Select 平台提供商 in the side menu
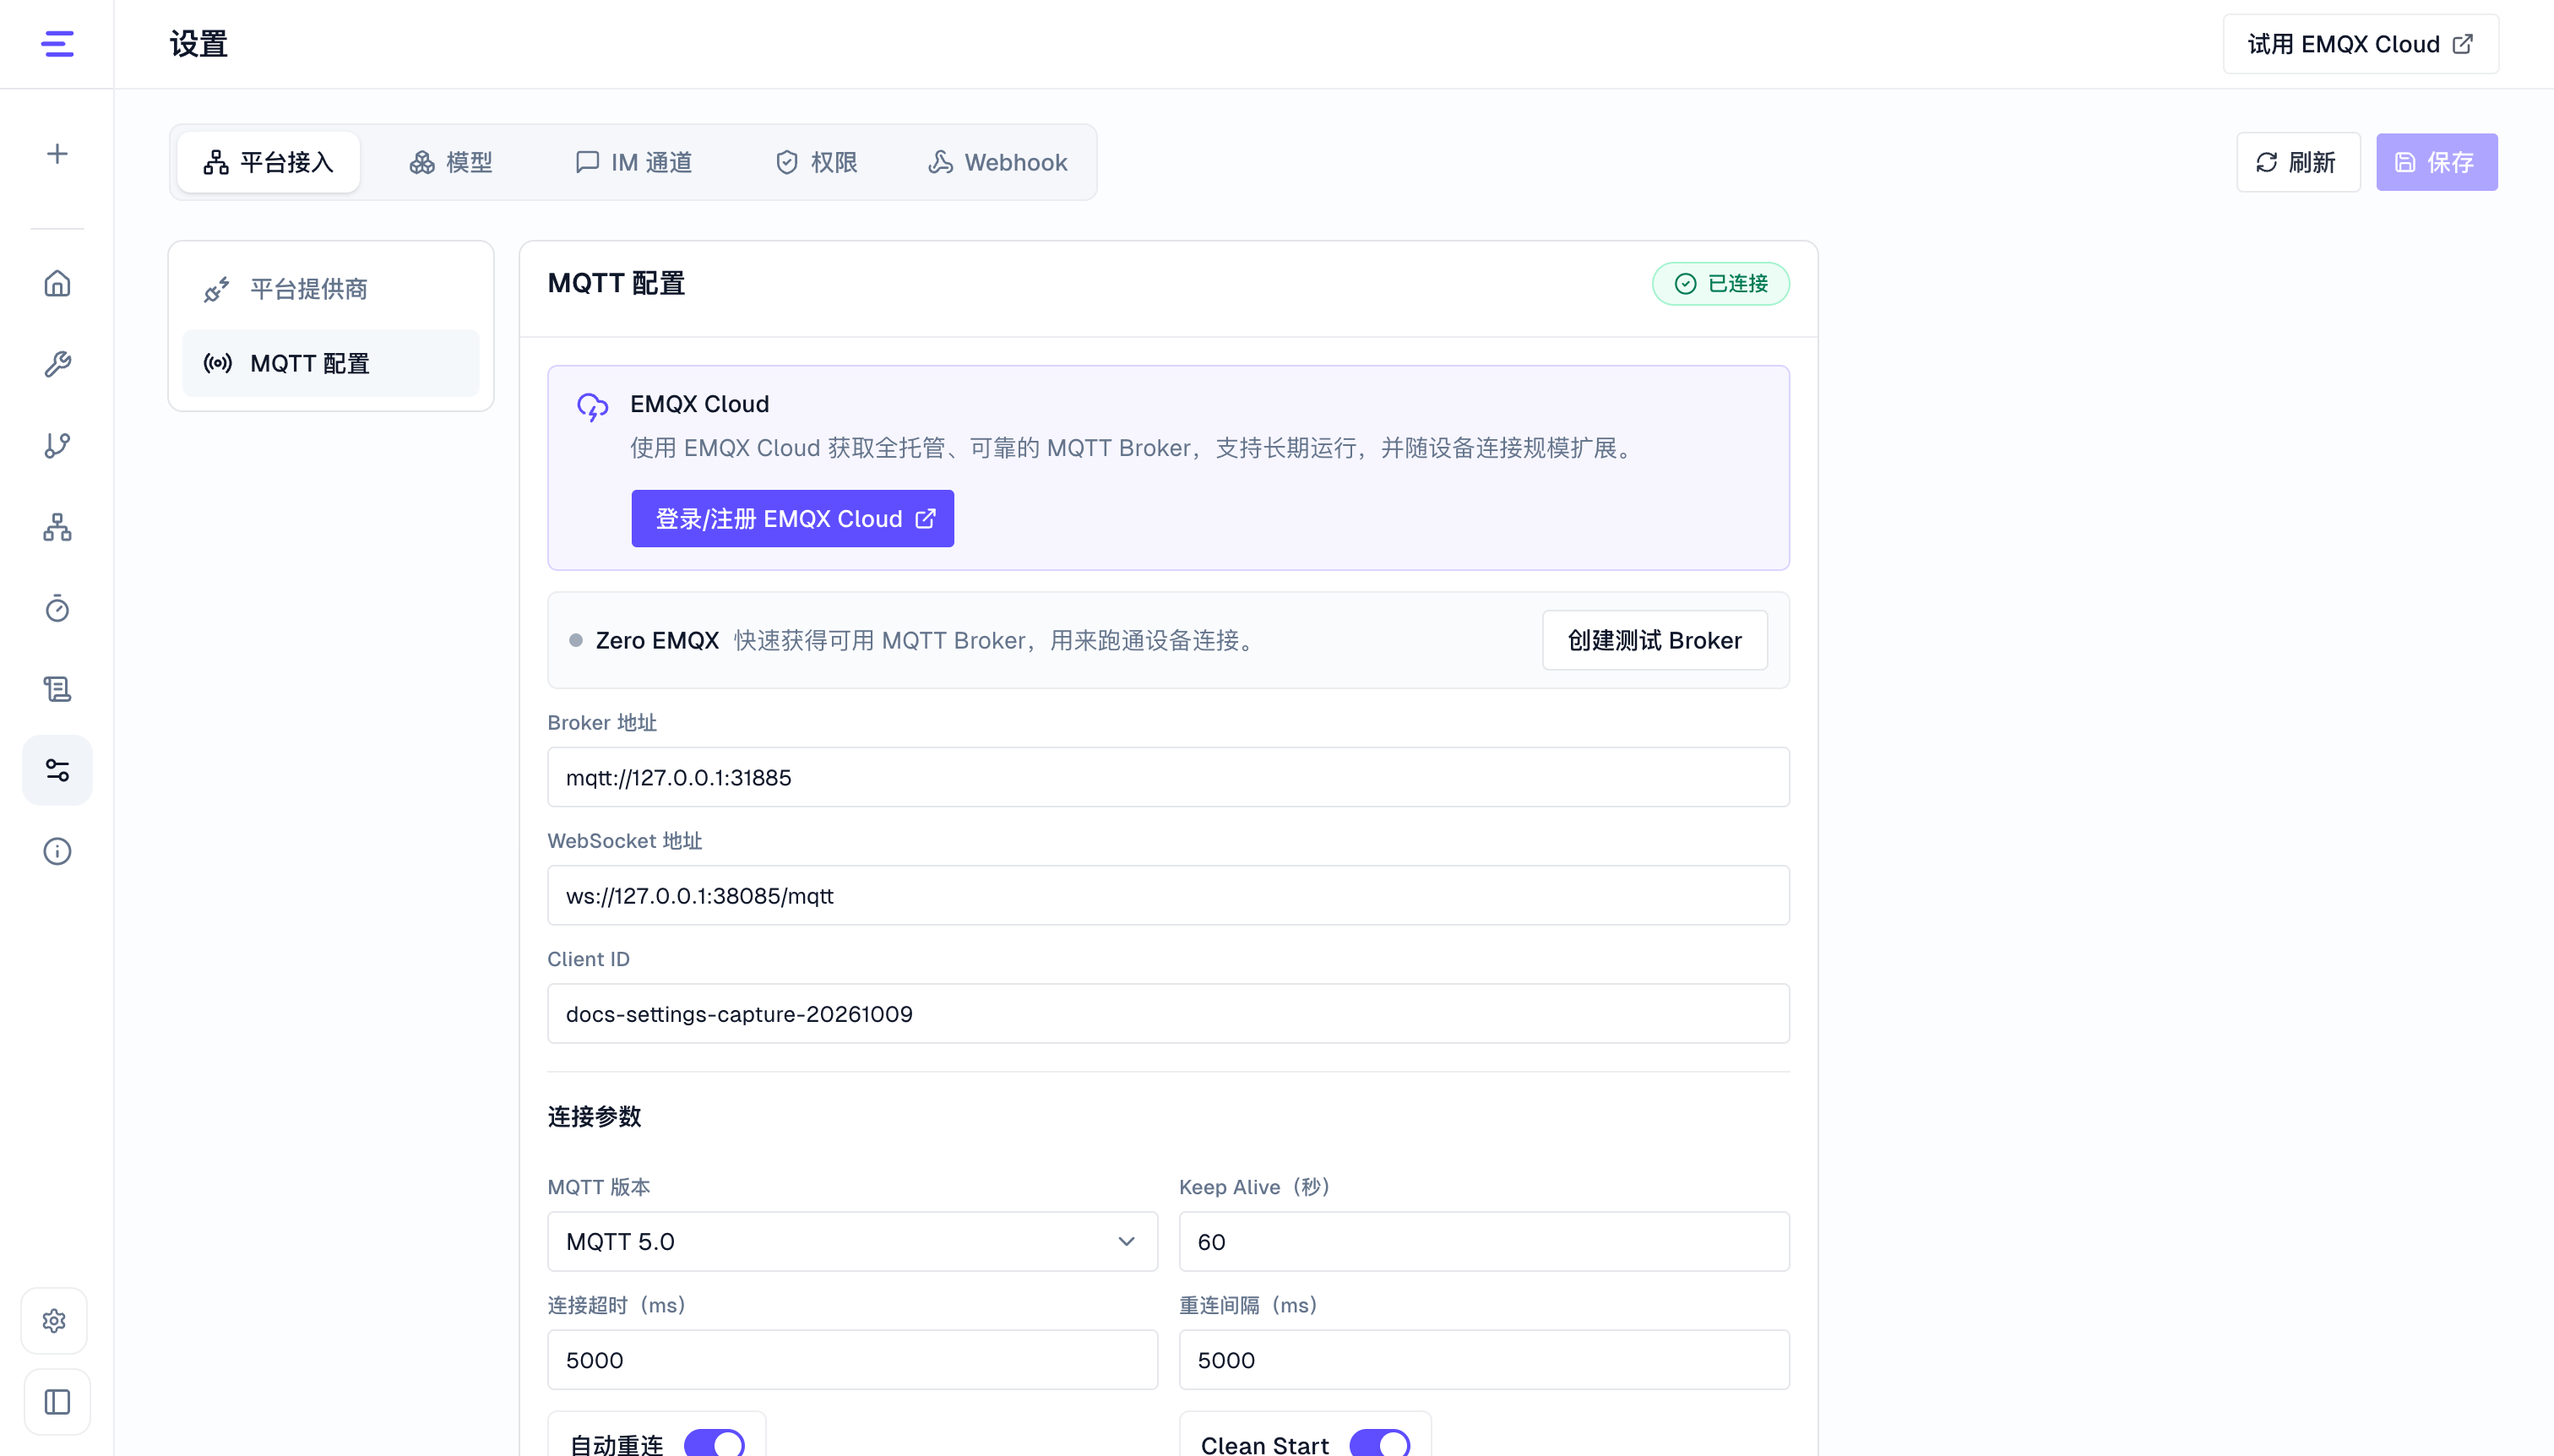The image size is (2554, 1456). tap(331, 289)
